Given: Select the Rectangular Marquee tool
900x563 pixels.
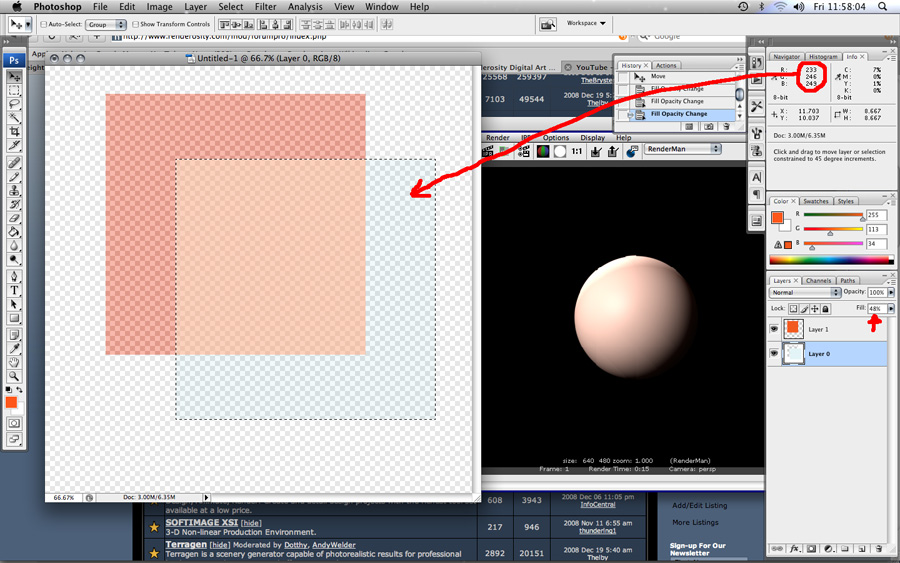Looking at the screenshot, I should [x=15, y=90].
